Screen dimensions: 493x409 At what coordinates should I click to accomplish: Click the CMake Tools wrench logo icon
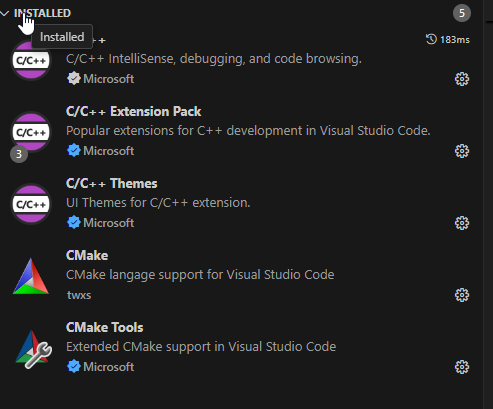(33, 349)
